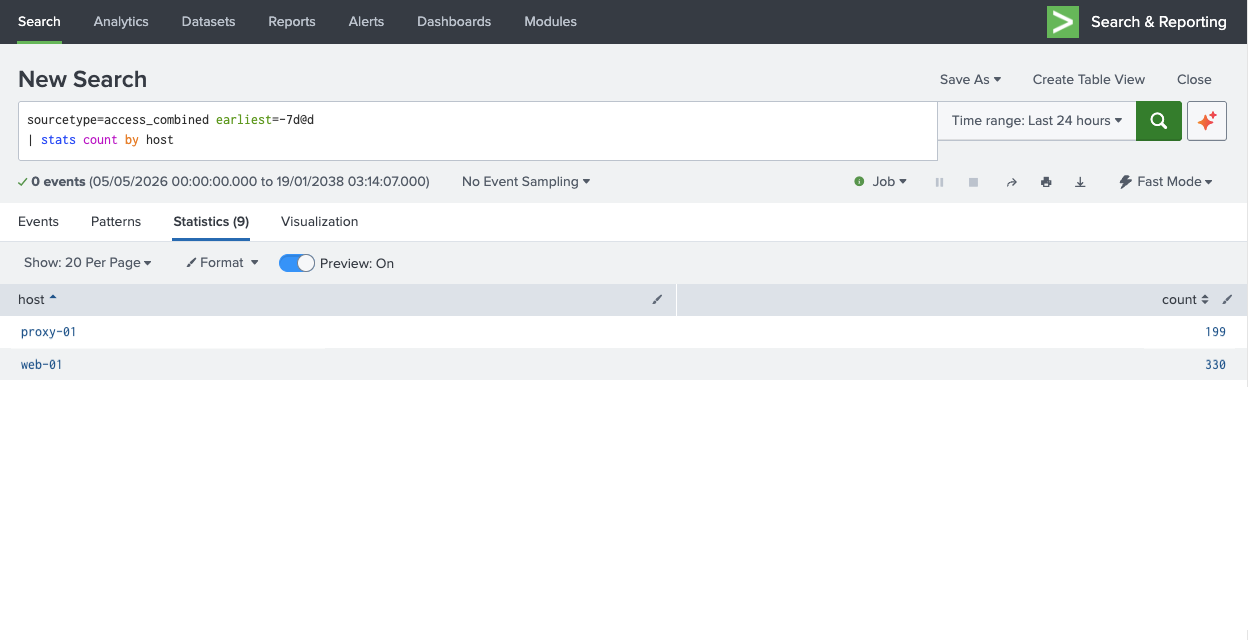1248x640 pixels.
Task: Open the Reports nav item
Action: 292,21
